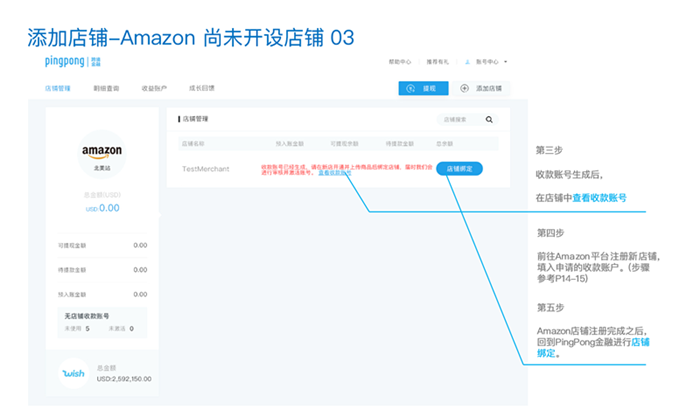Click the pingpong logo
Viewport: 700px width, 409px height.
73,61
